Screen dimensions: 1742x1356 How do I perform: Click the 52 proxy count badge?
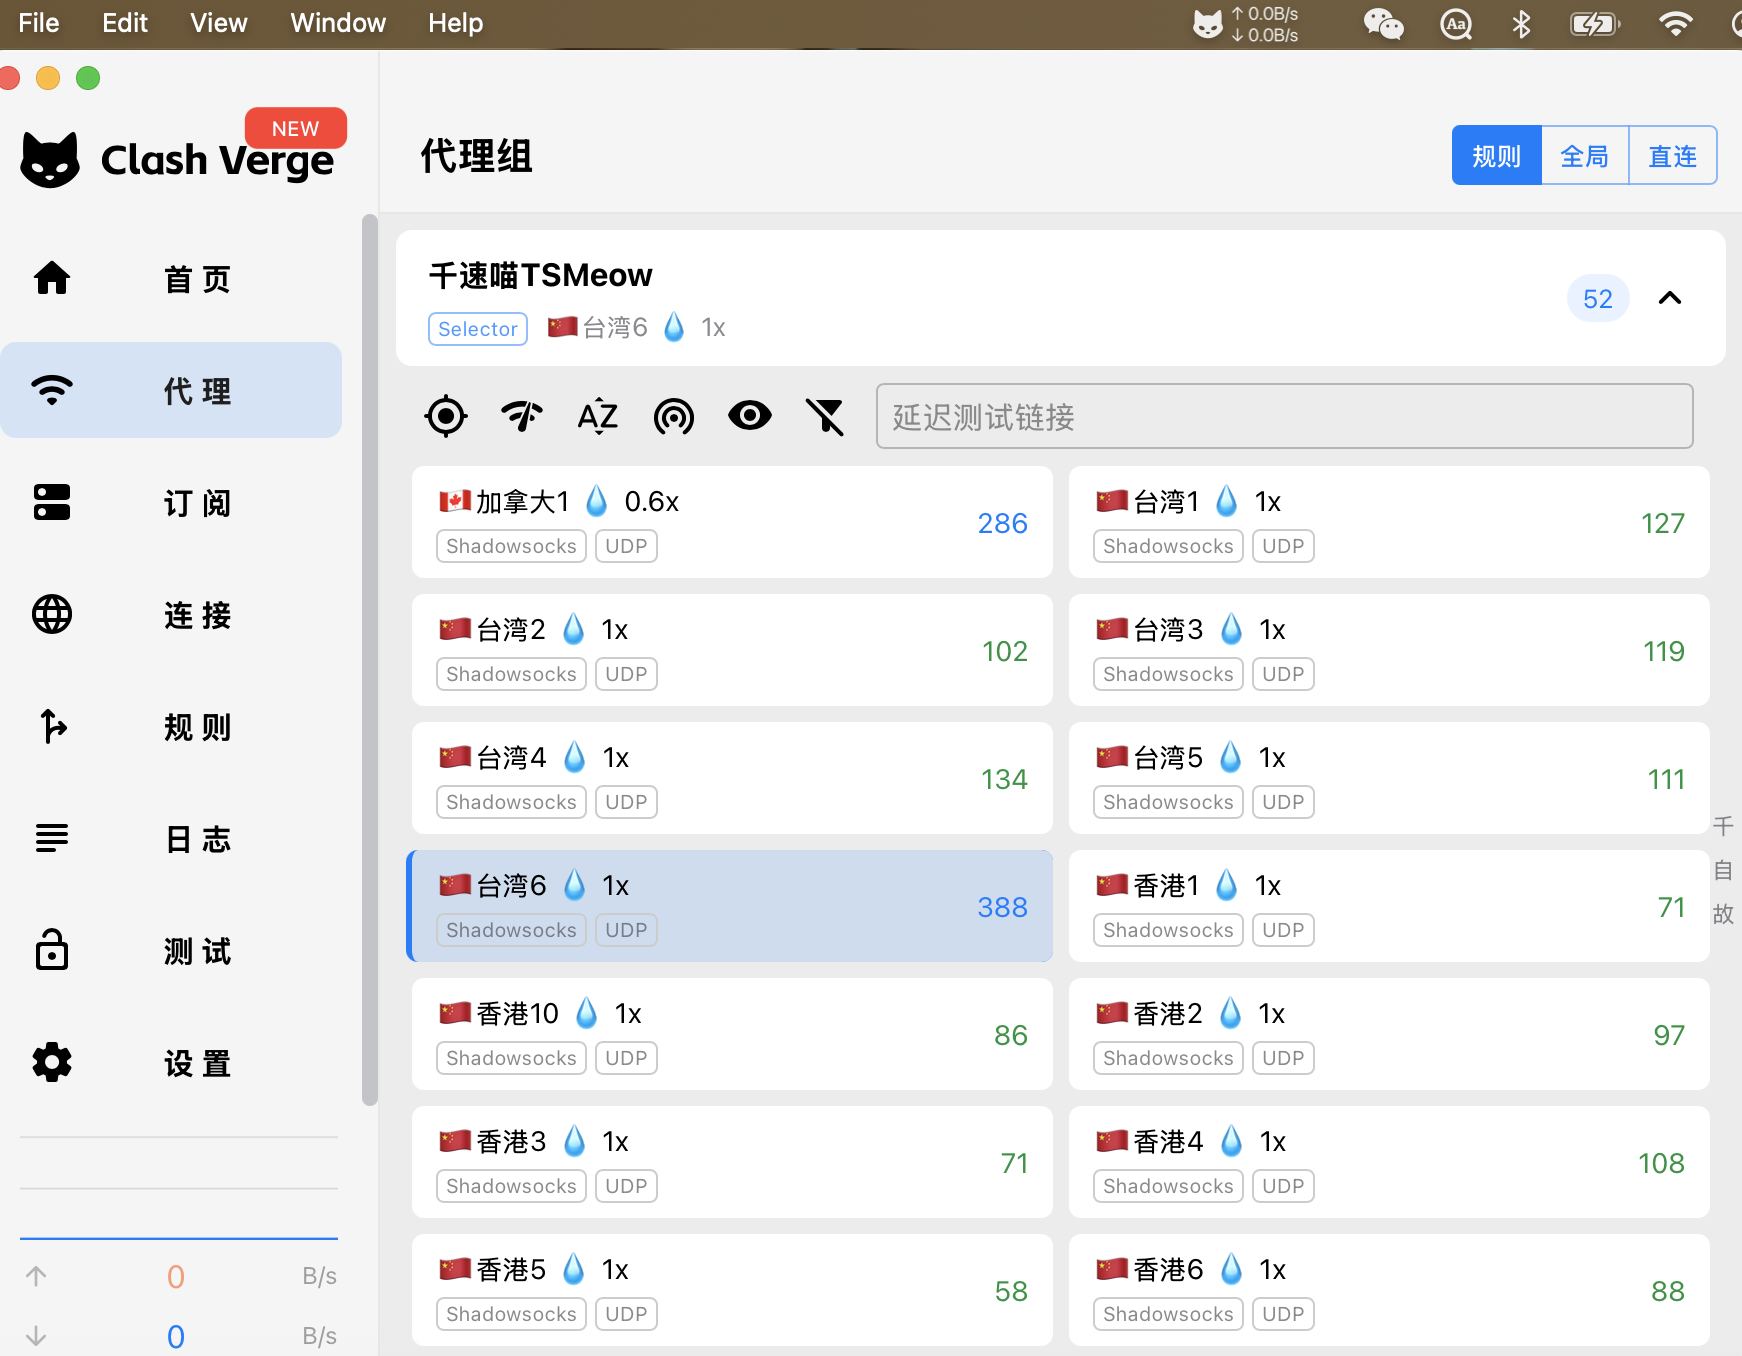pos(1597,298)
